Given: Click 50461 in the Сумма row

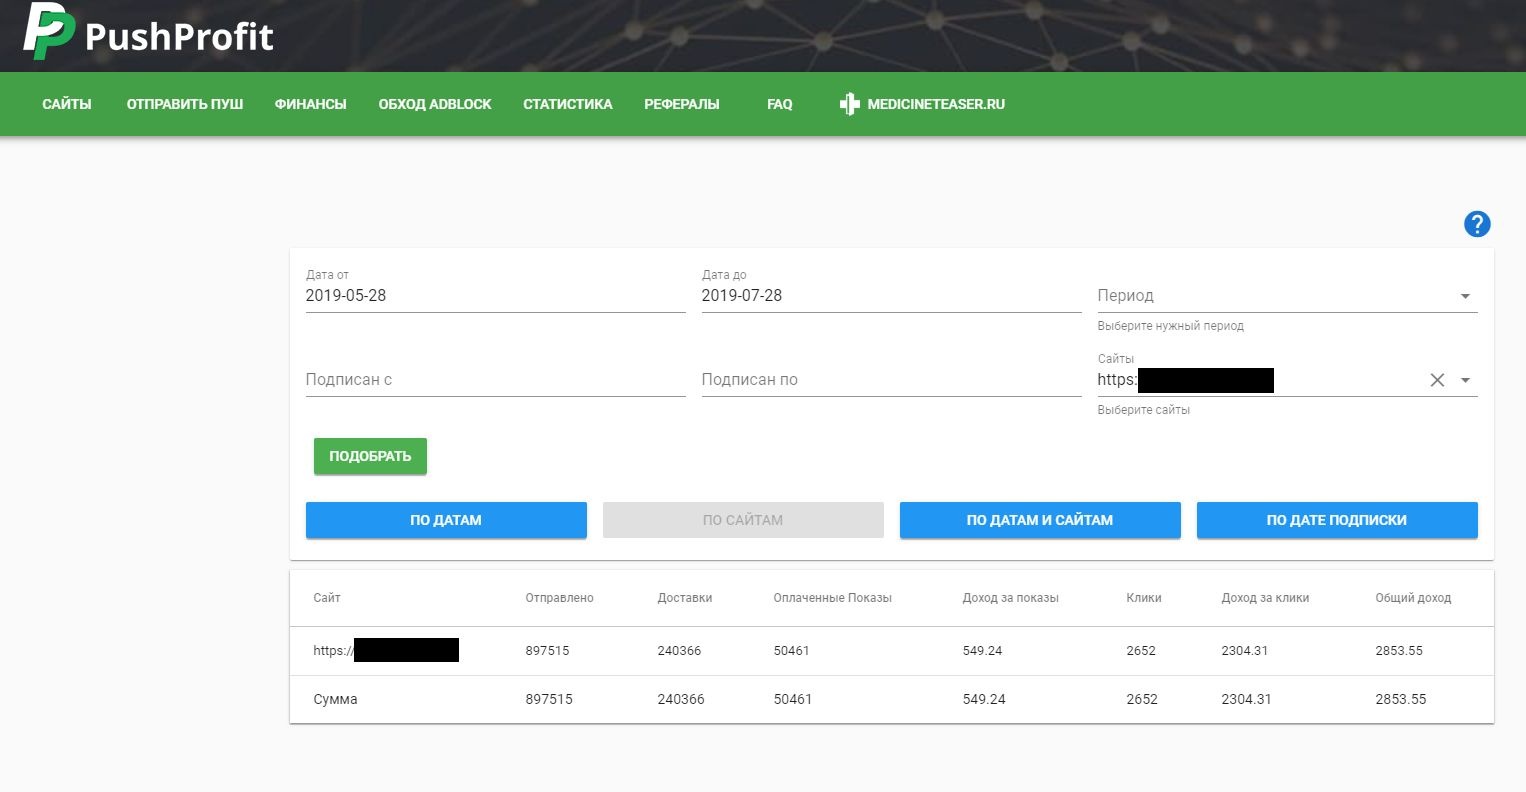Looking at the screenshot, I should (x=793, y=699).
